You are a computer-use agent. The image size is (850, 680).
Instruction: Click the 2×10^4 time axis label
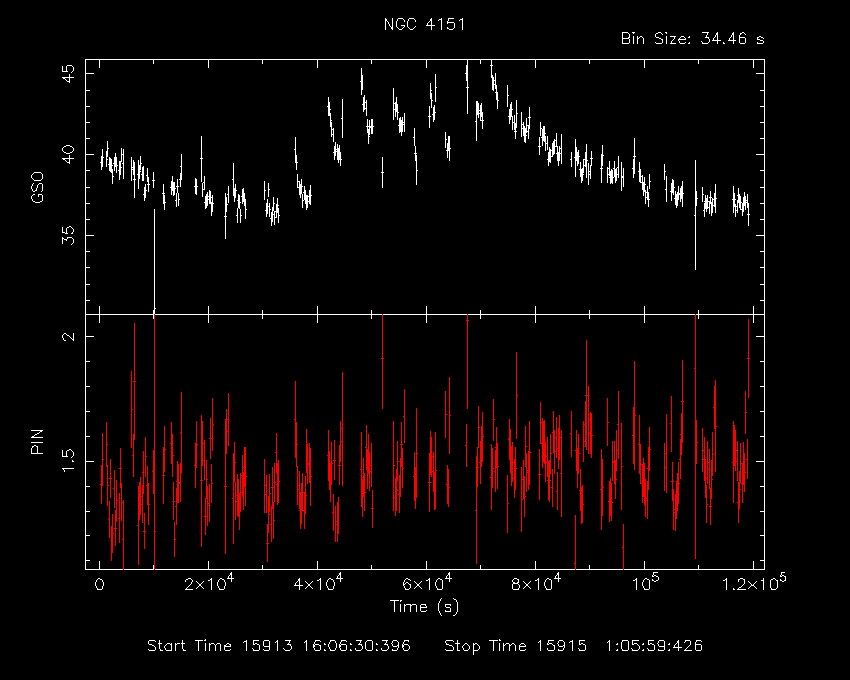coord(209,583)
